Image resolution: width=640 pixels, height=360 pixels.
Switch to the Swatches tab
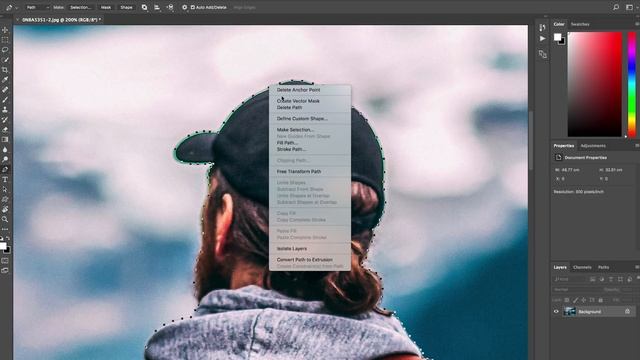580,24
